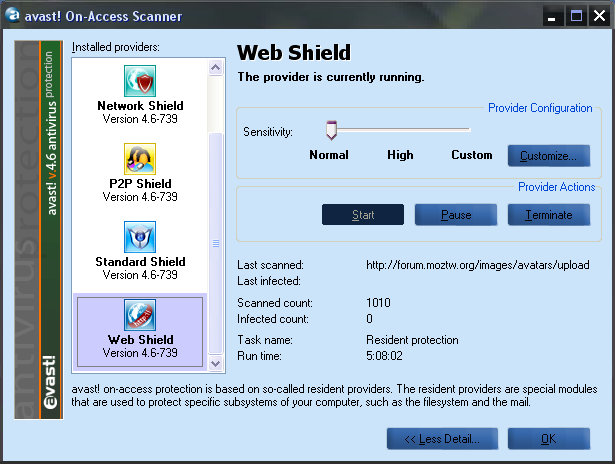Image resolution: width=615 pixels, height=464 pixels.
Task: Click the Provider Actions group label
Action: [557, 187]
